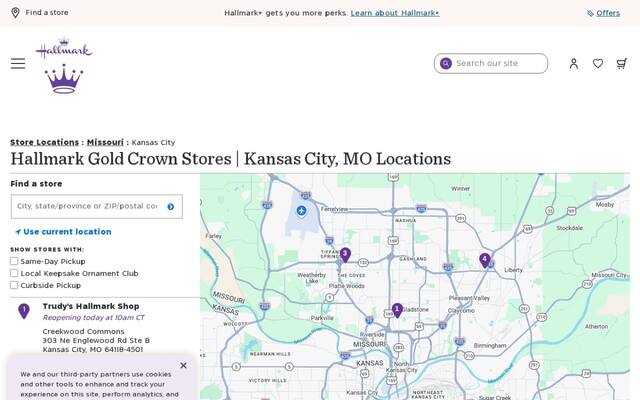Open the favorites heart icon
The image size is (640, 400).
598,63
